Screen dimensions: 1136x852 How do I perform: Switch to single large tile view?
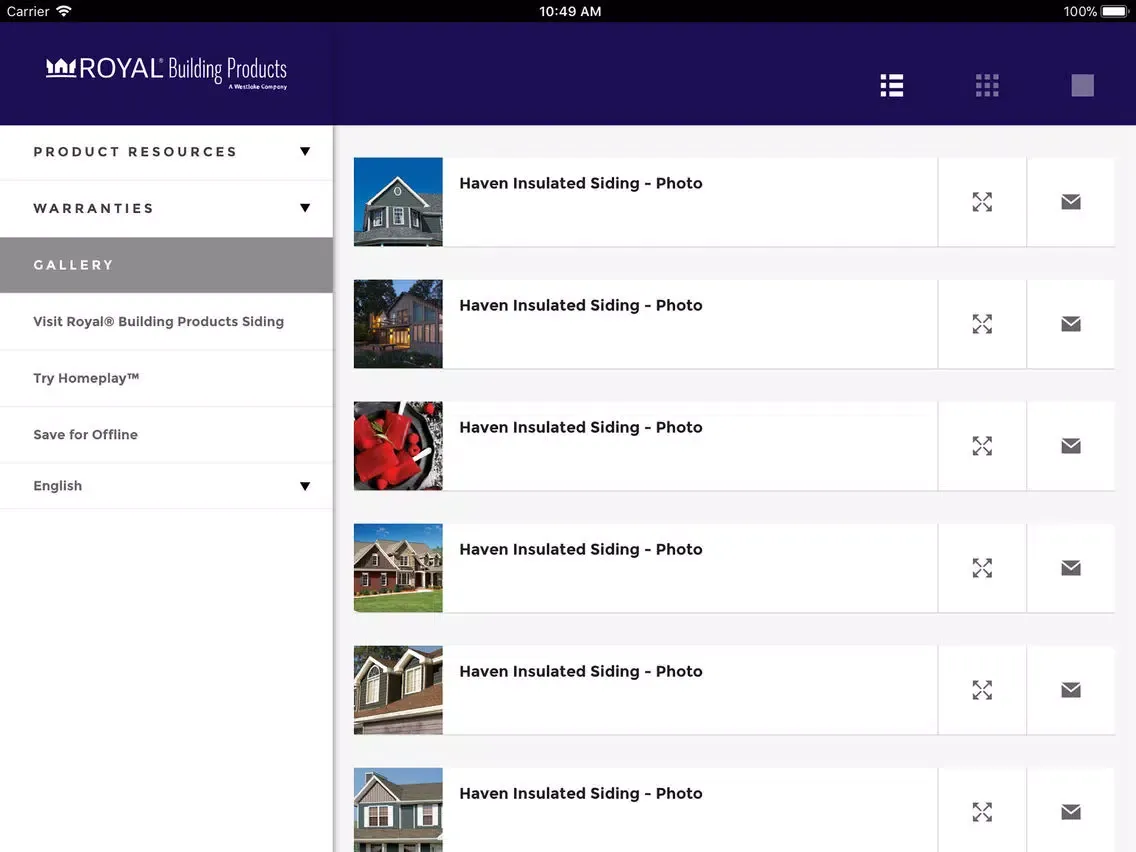[x=1082, y=85]
